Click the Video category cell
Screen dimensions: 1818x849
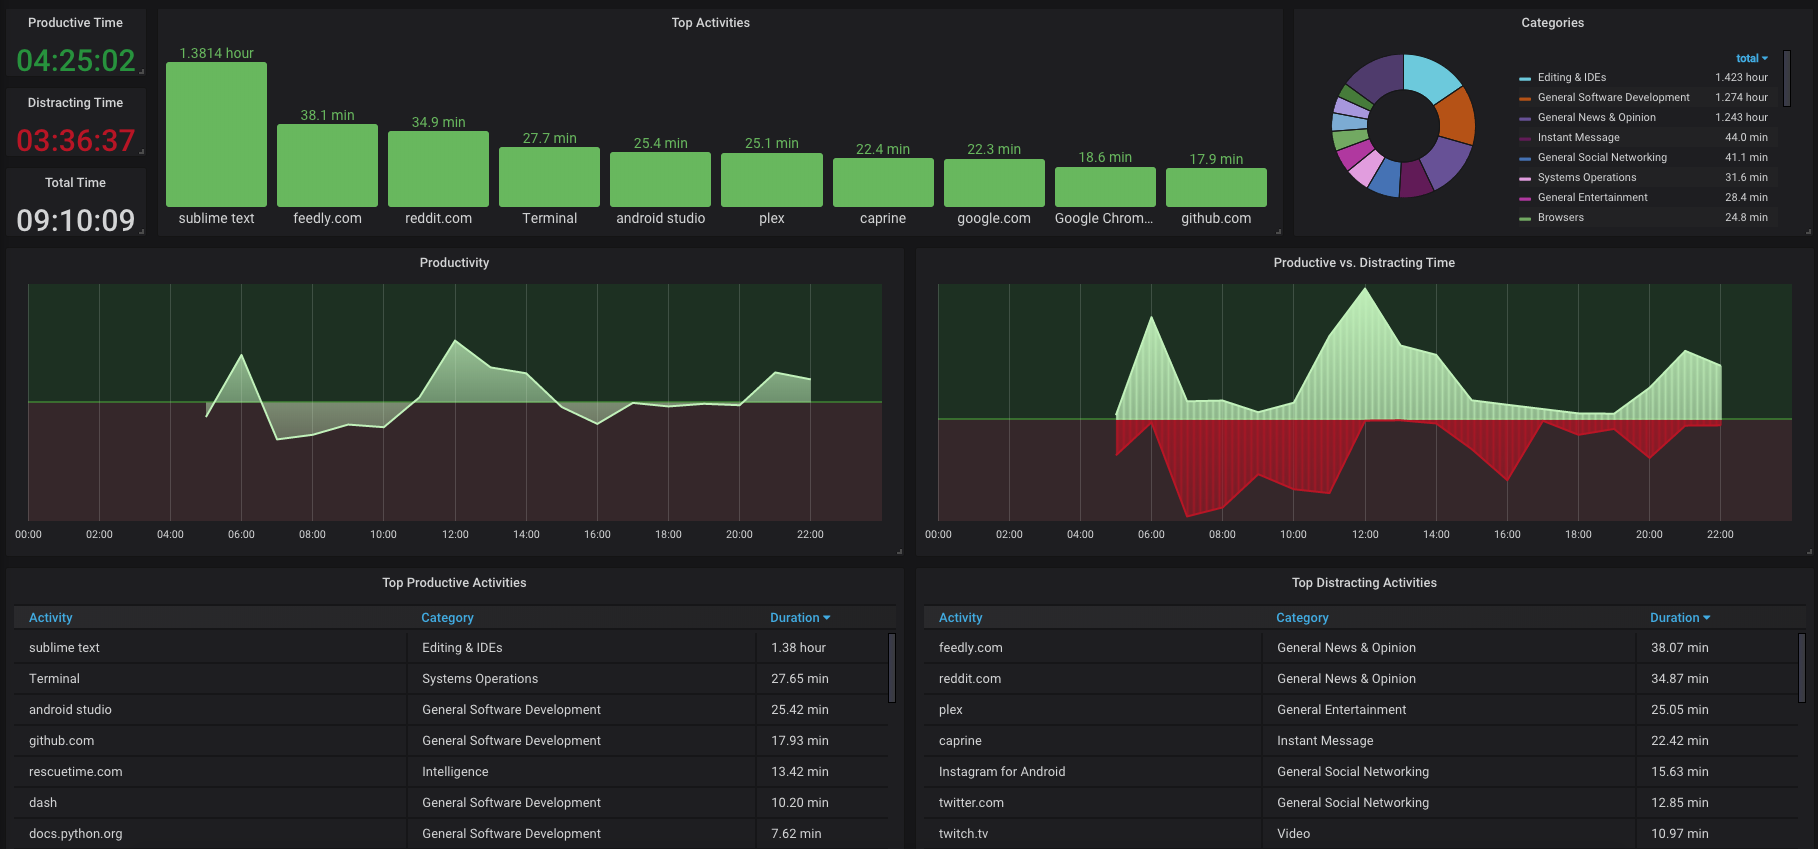(1293, 834)
